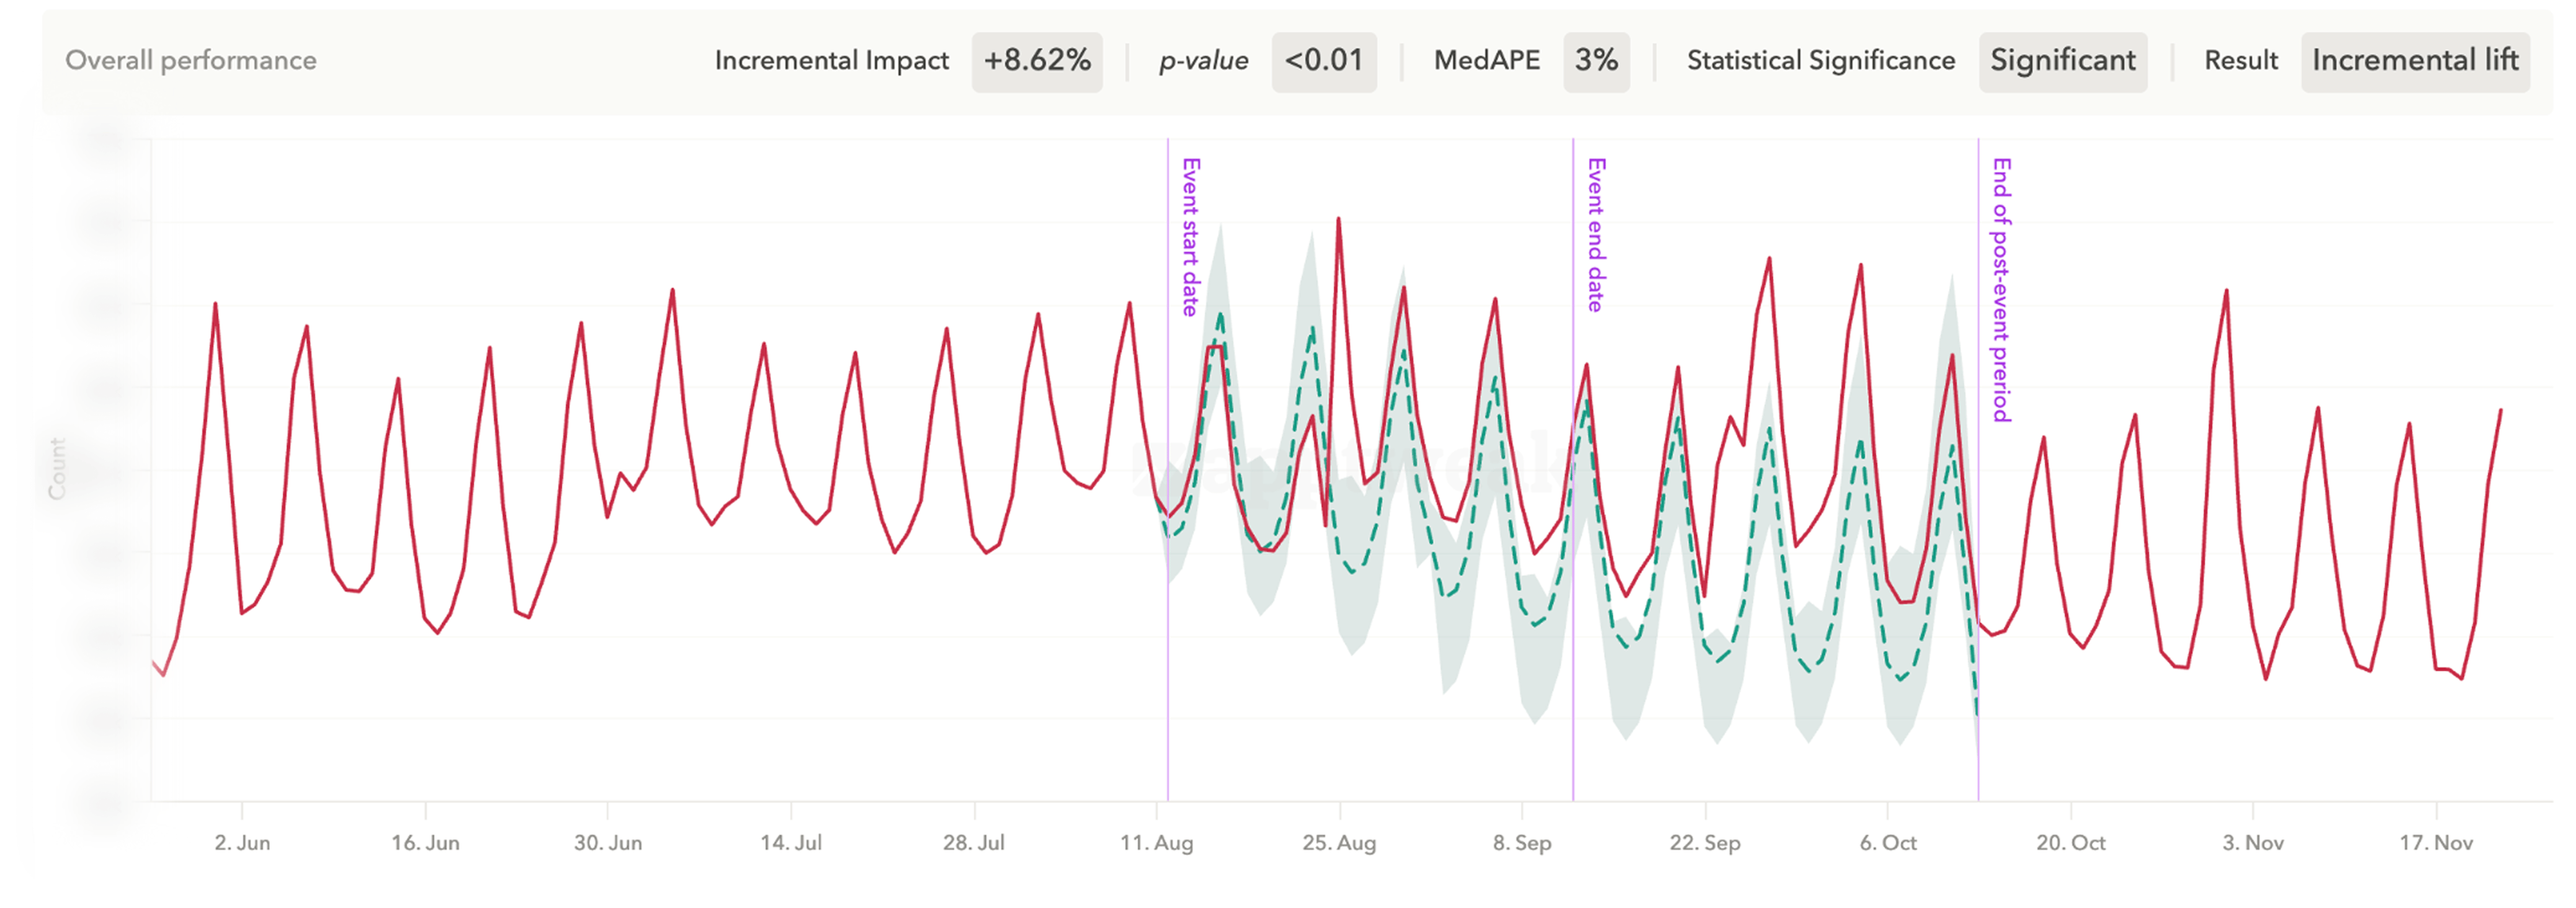Select the p-value <0.01 value
This screenshot has height=908, width=2576.
click(x=1324, y=61)
